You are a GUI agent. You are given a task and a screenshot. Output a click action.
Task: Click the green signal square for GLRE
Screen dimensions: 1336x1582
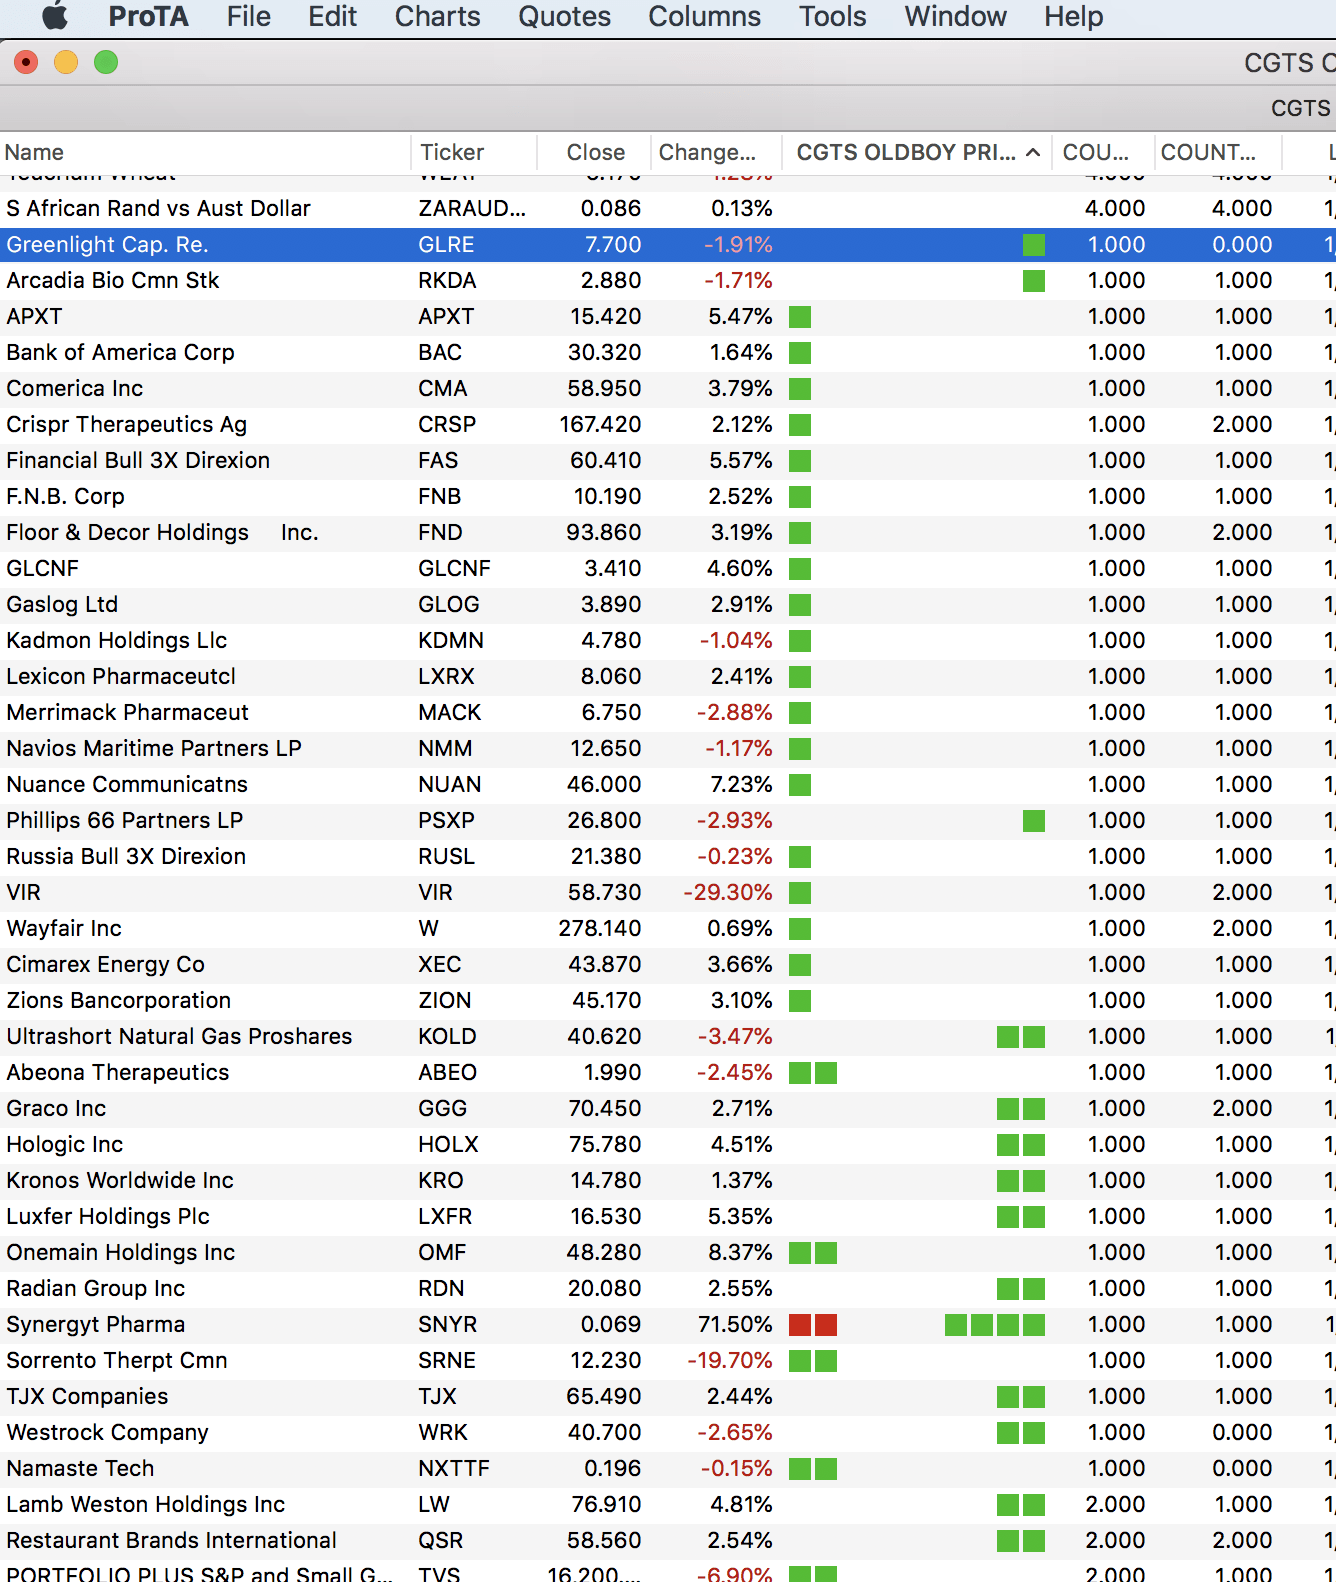pyautogui.click(x=1034, y=245)
